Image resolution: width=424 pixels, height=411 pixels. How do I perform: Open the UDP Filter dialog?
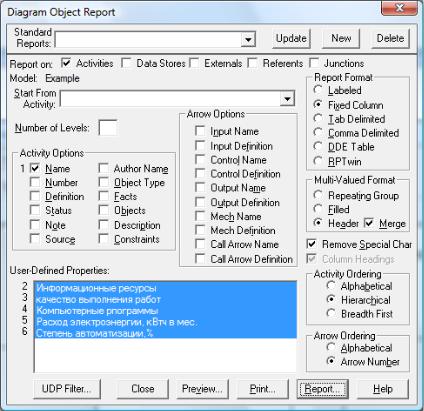(67, 389)
